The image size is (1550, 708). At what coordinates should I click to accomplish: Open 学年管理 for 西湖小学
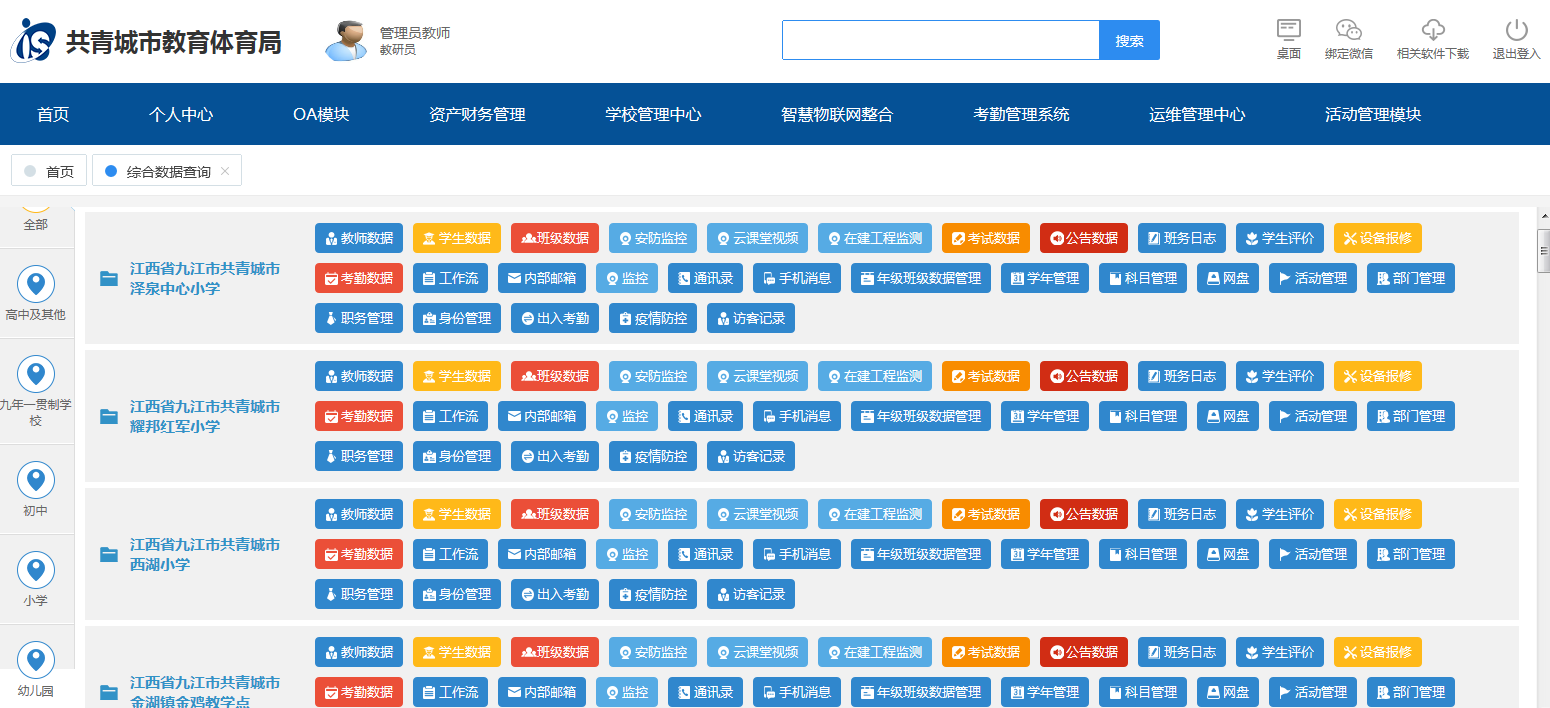1045,554
